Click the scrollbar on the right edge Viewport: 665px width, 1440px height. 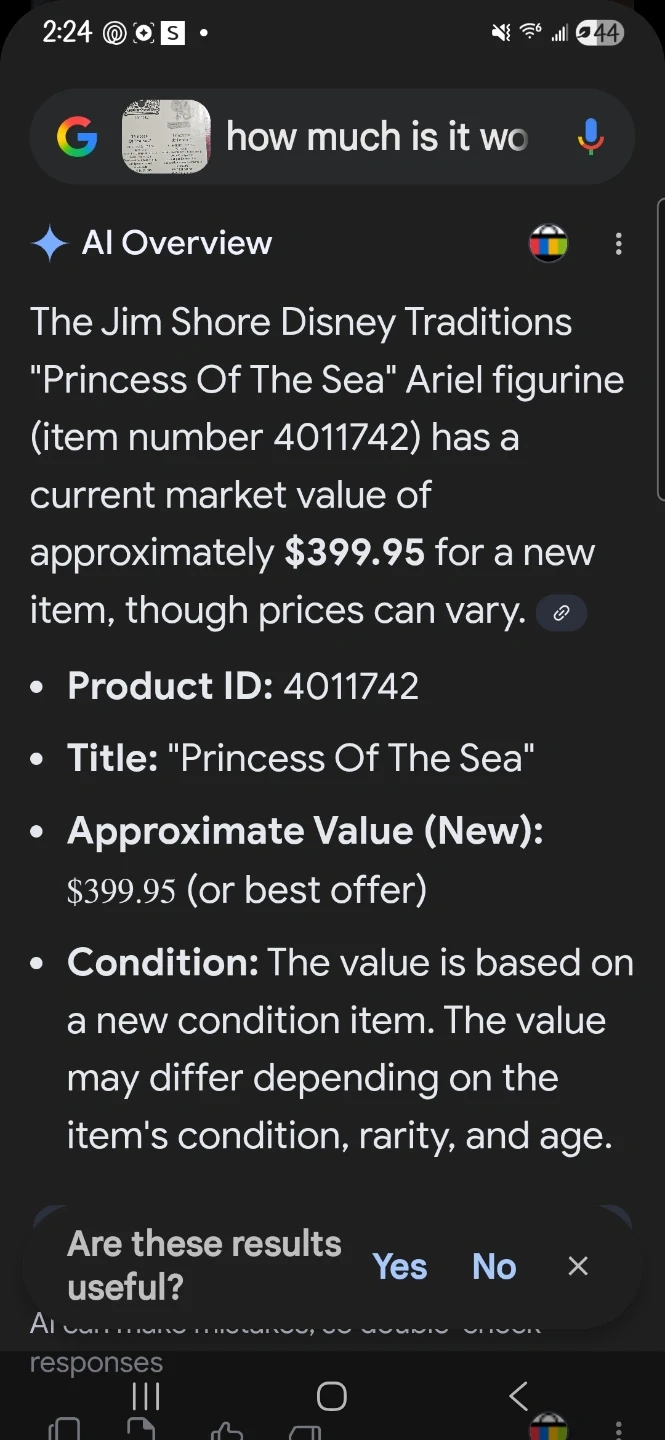pos(660,350)
